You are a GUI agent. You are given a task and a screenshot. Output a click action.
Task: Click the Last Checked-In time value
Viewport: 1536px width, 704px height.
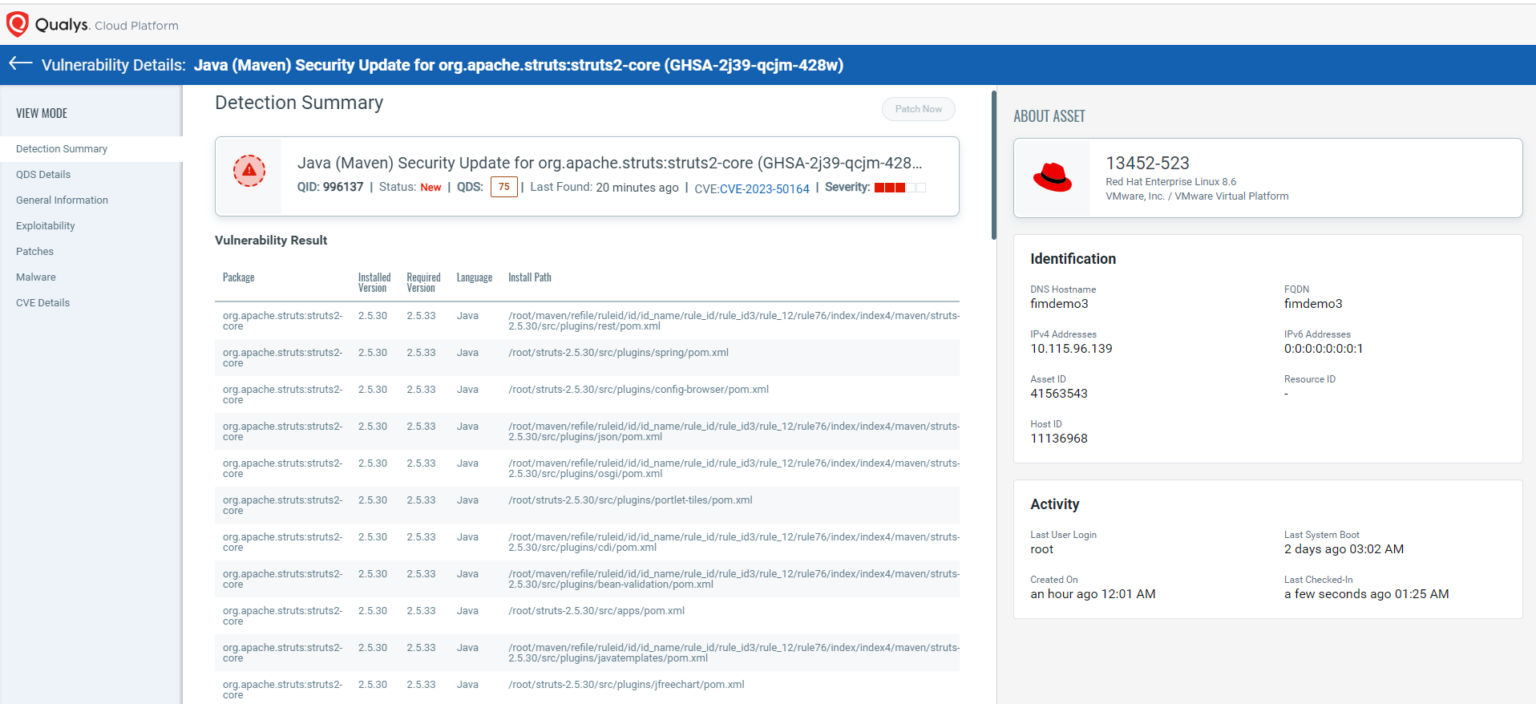[x=1366, y=594]
